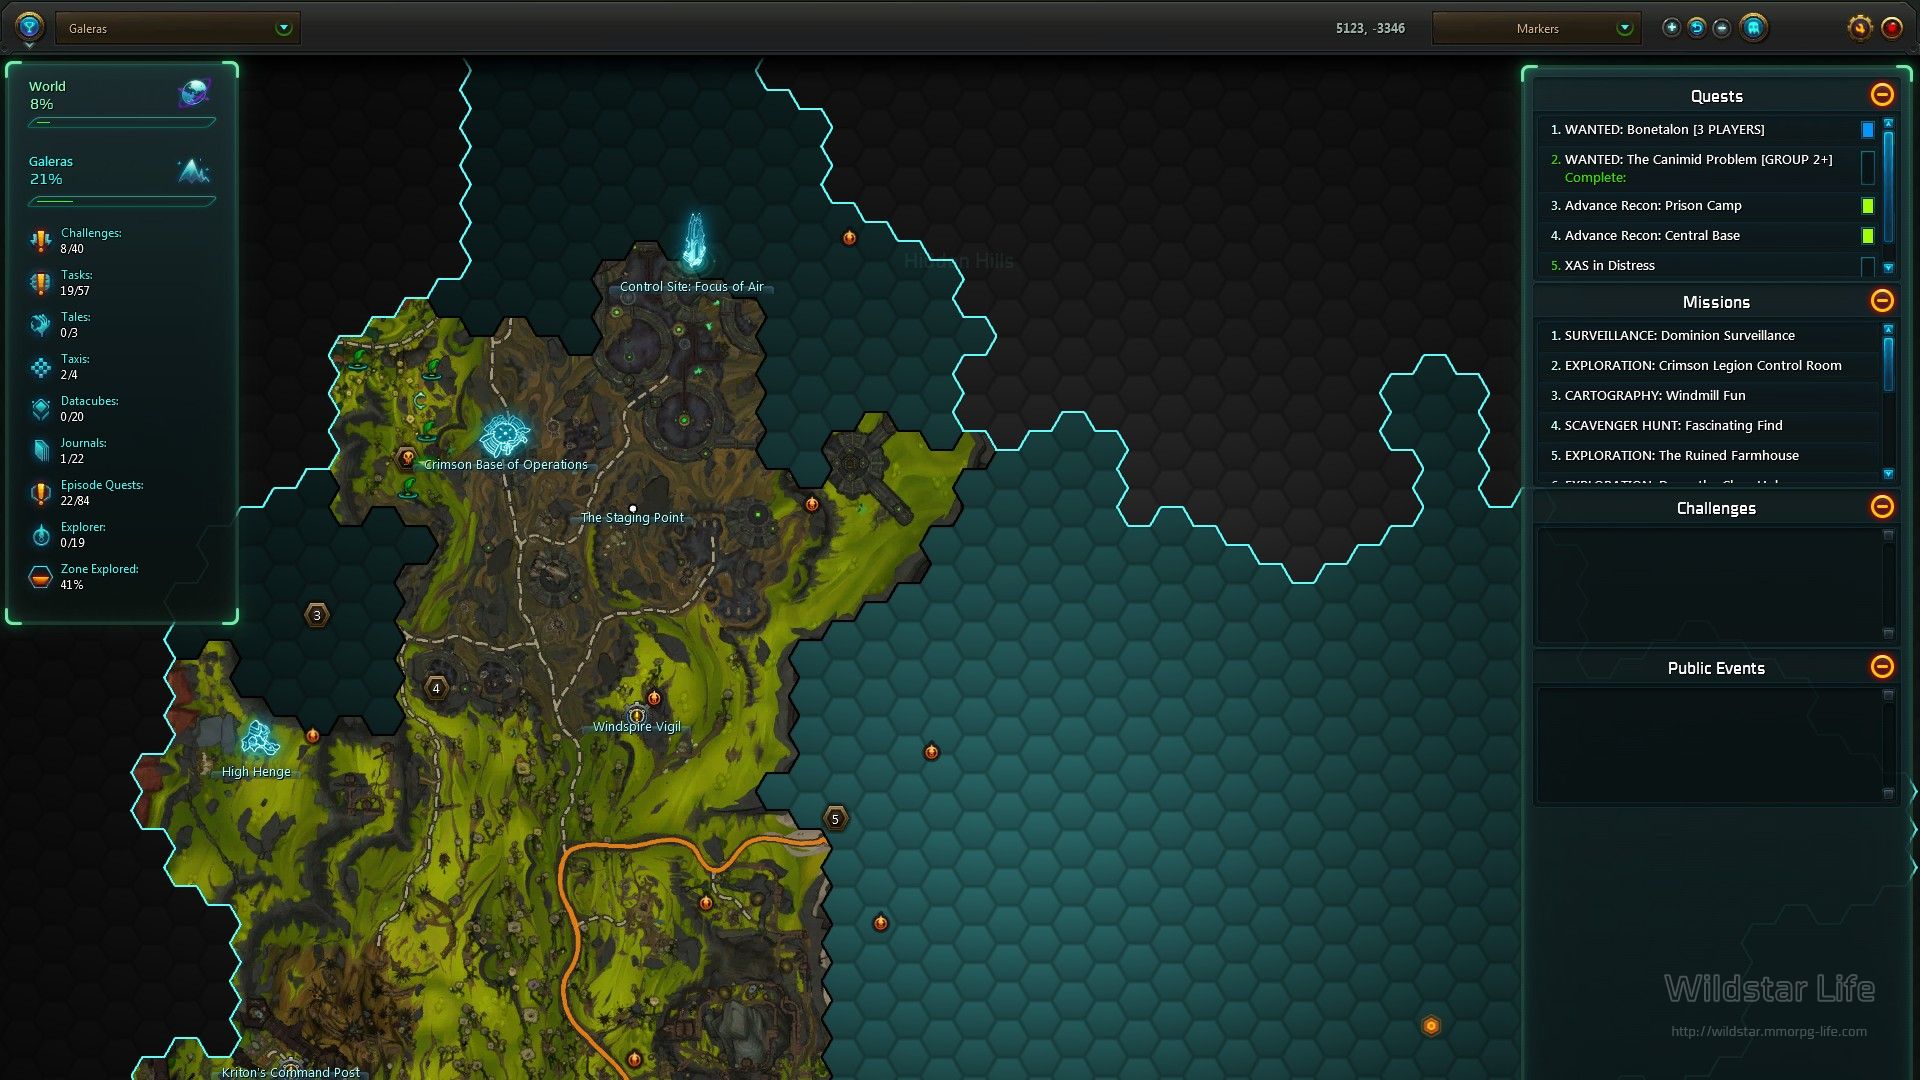Collapse the Missions panel
1920x1080 pixels.
pos(1882,301)
